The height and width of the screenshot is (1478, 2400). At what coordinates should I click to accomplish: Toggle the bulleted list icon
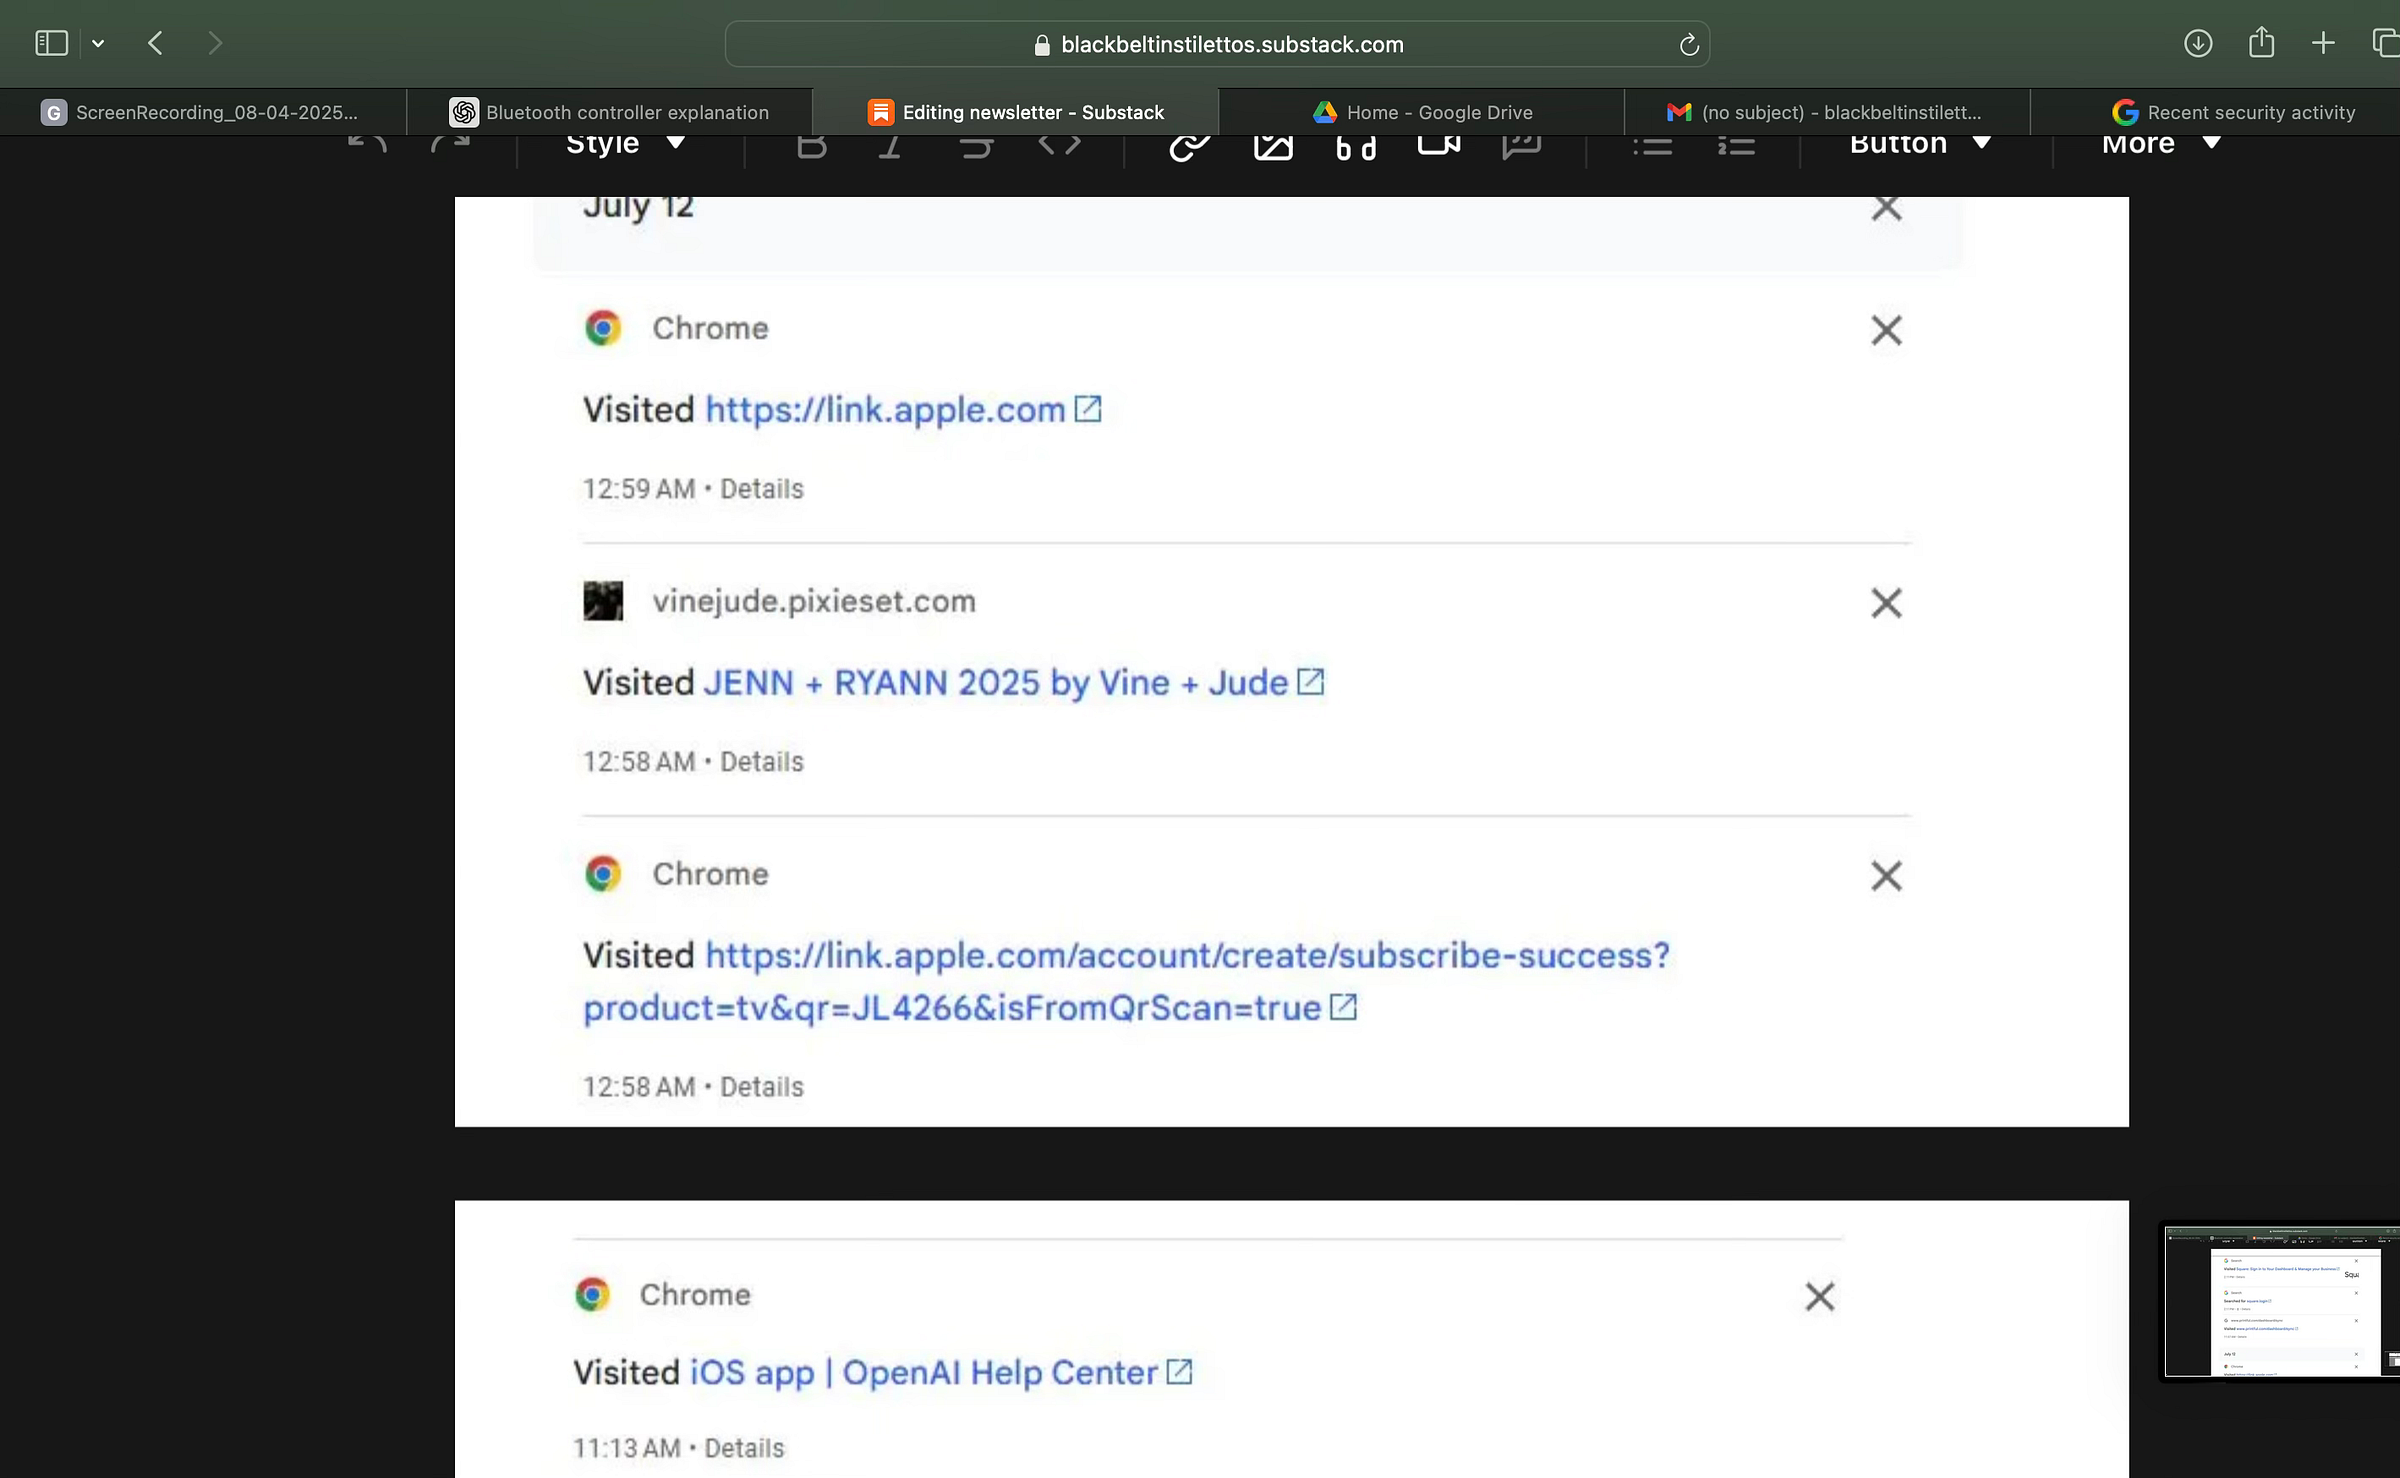click(1652, 146)
